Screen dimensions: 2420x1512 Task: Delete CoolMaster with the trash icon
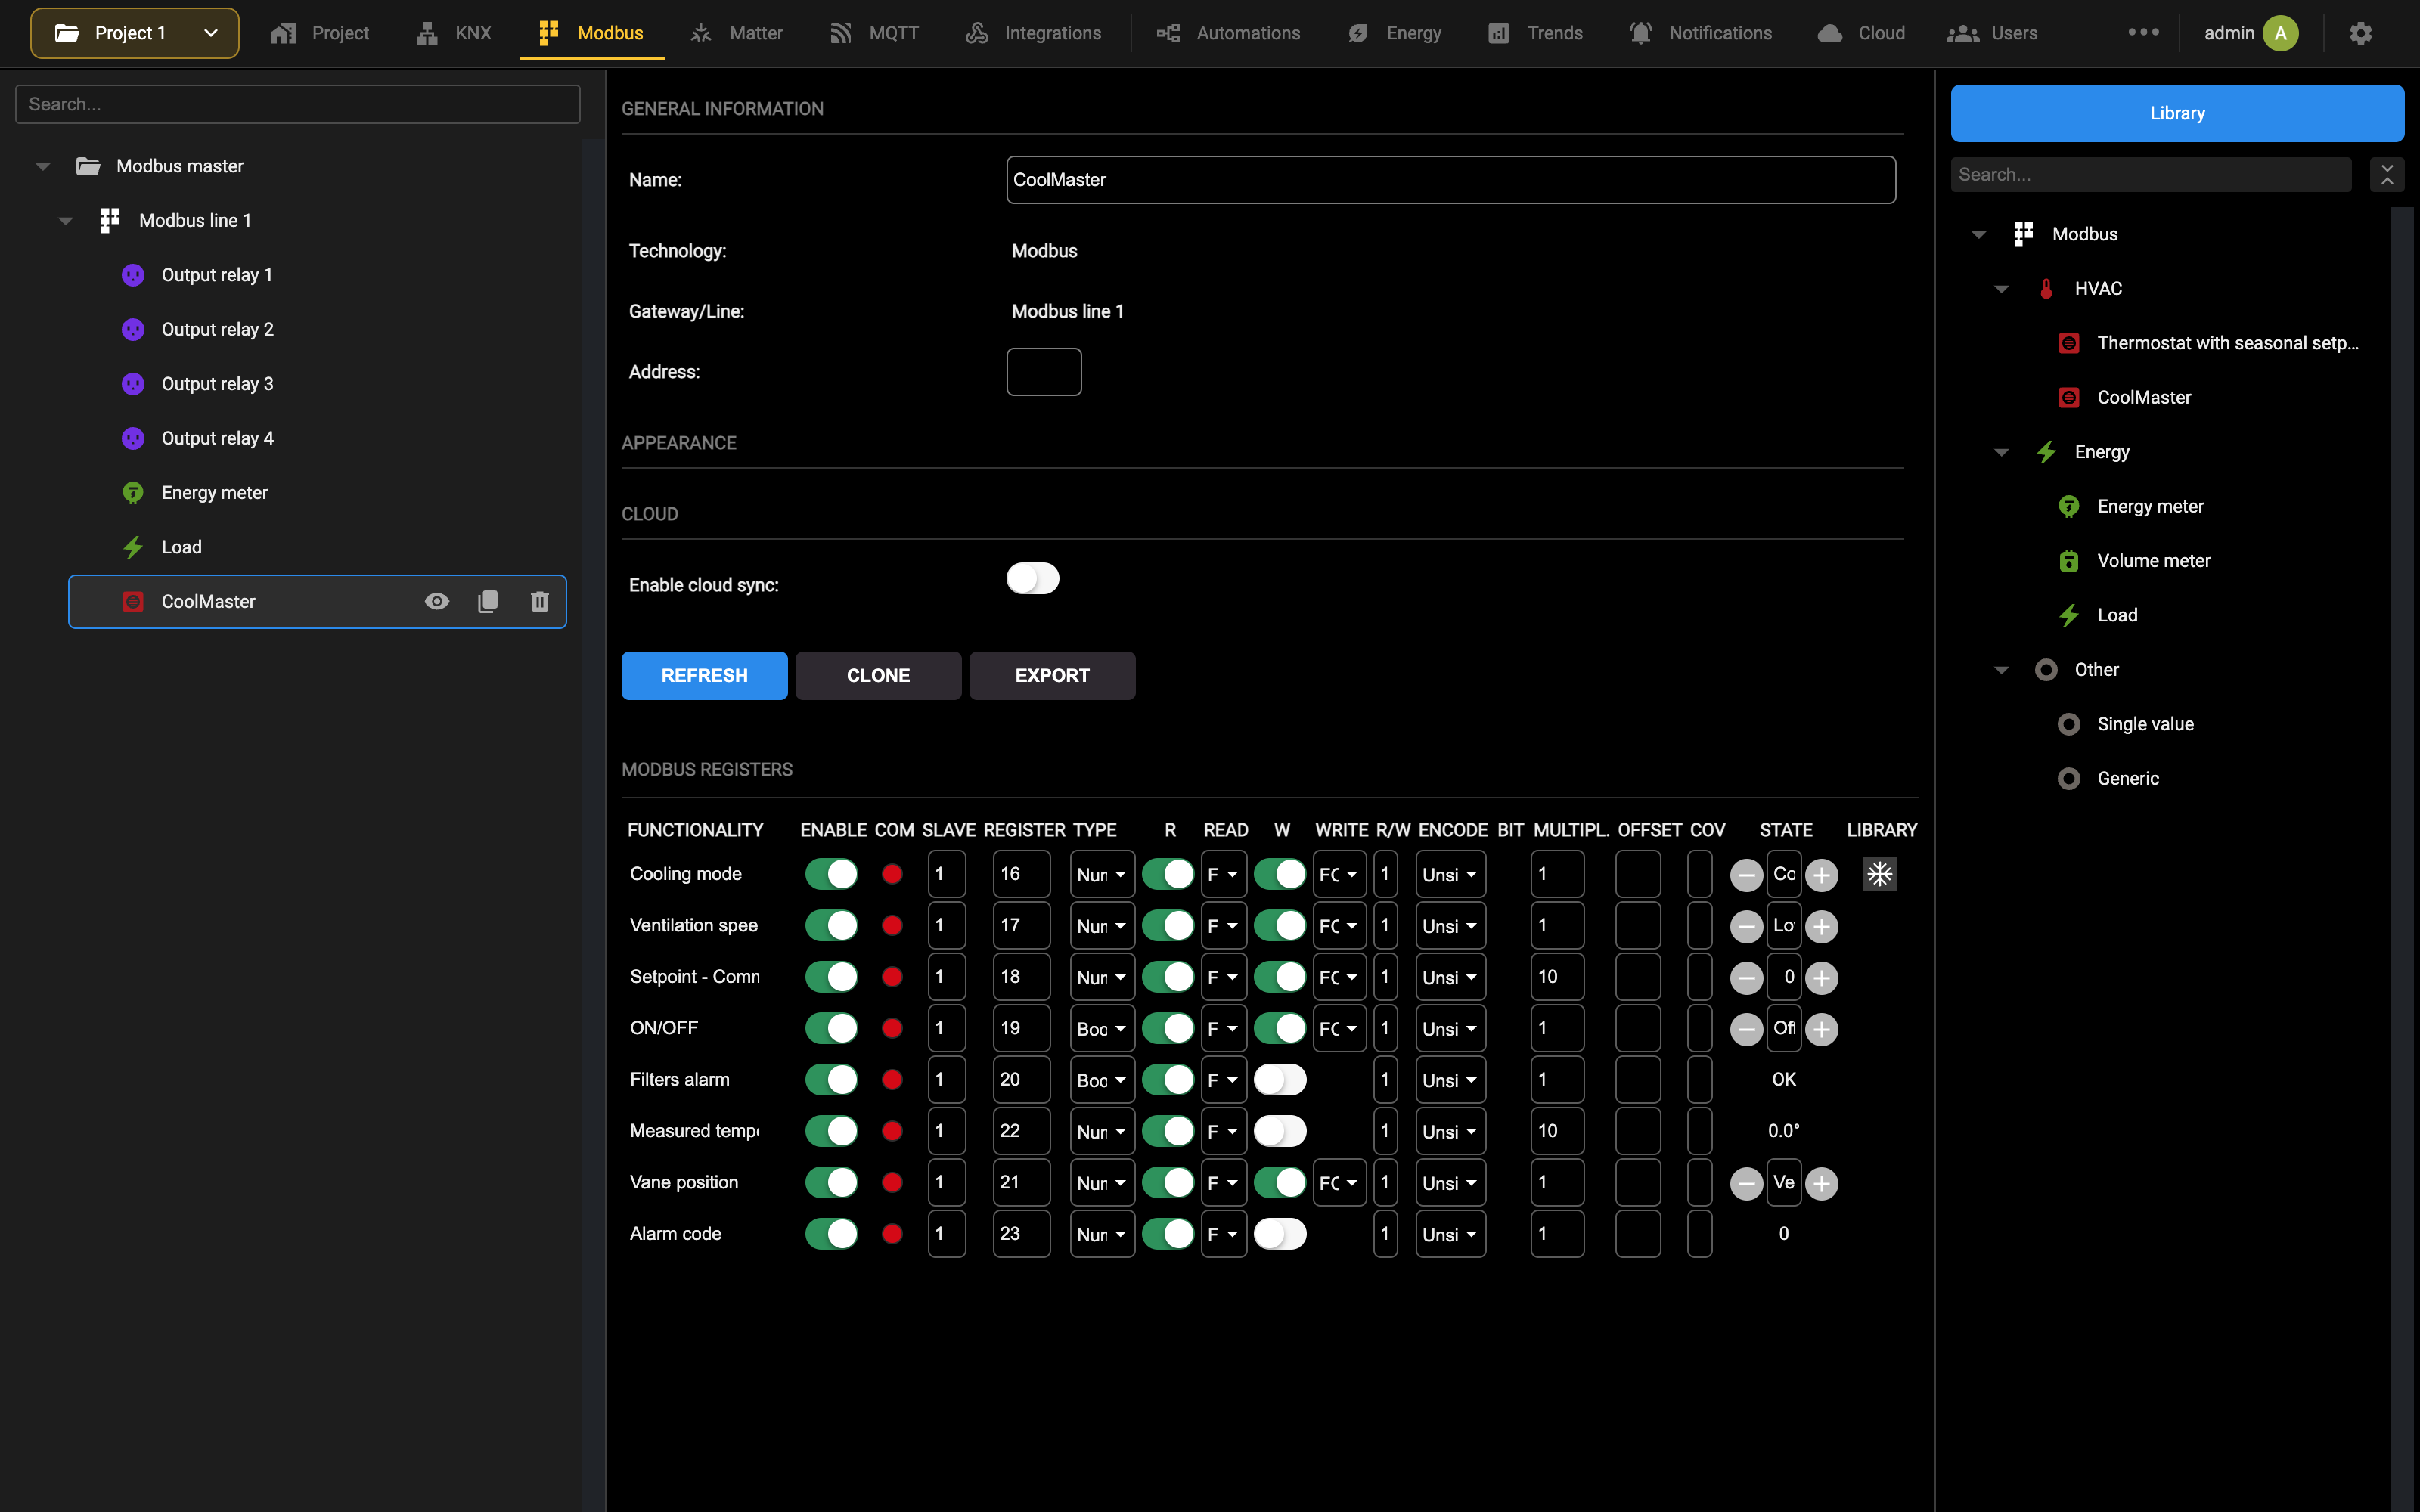pos(539,601)
